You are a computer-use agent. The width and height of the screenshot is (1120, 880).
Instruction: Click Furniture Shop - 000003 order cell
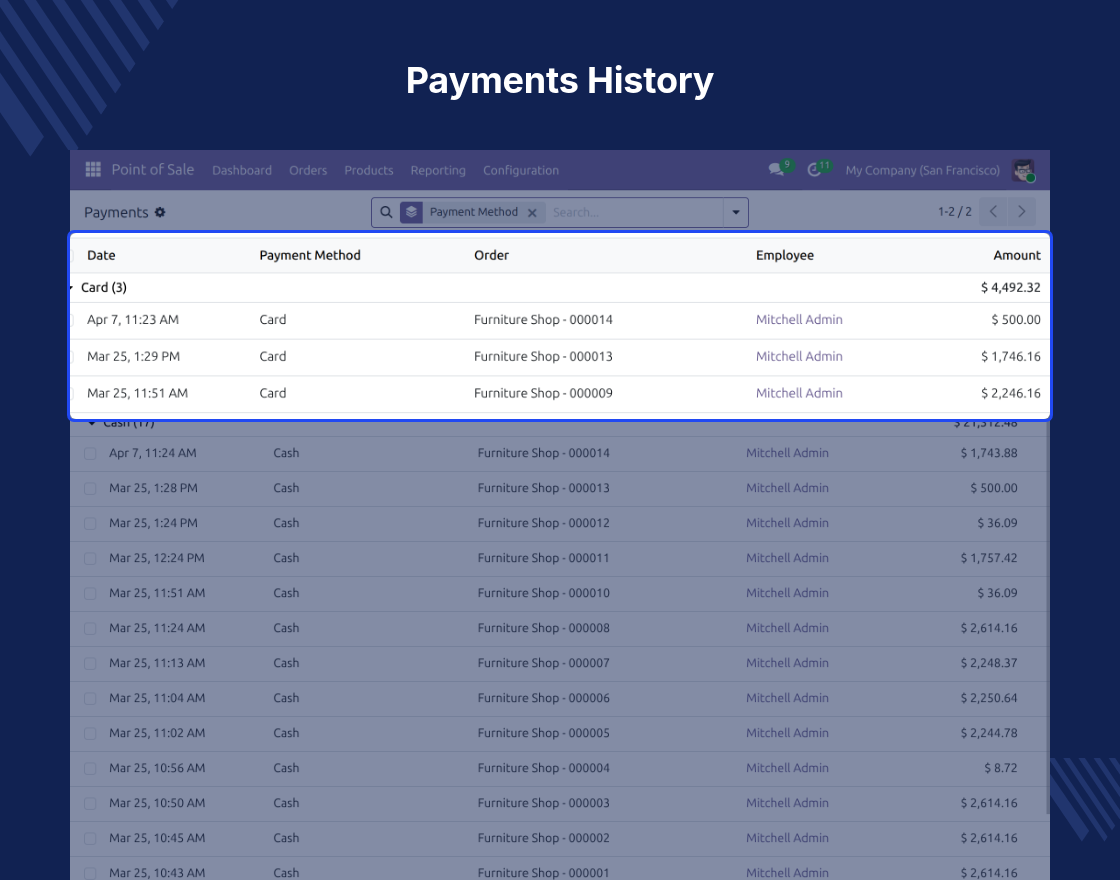click(x=544, y=803)
